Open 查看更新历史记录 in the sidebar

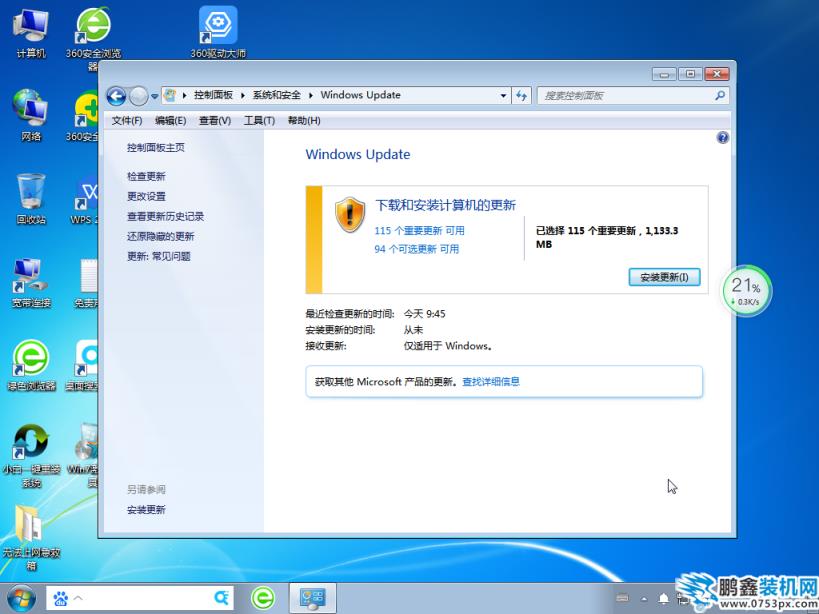[165, 216]
